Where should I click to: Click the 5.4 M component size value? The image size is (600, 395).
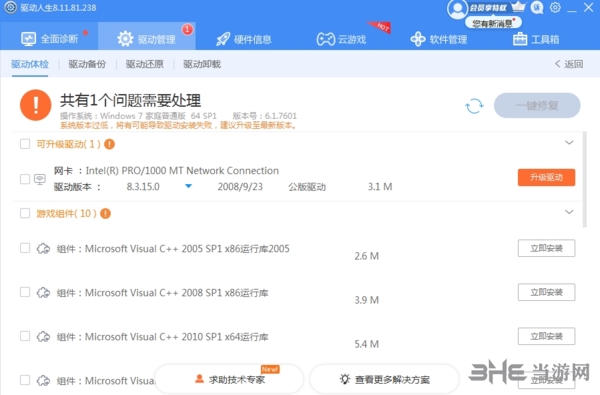tap(367, 344)
